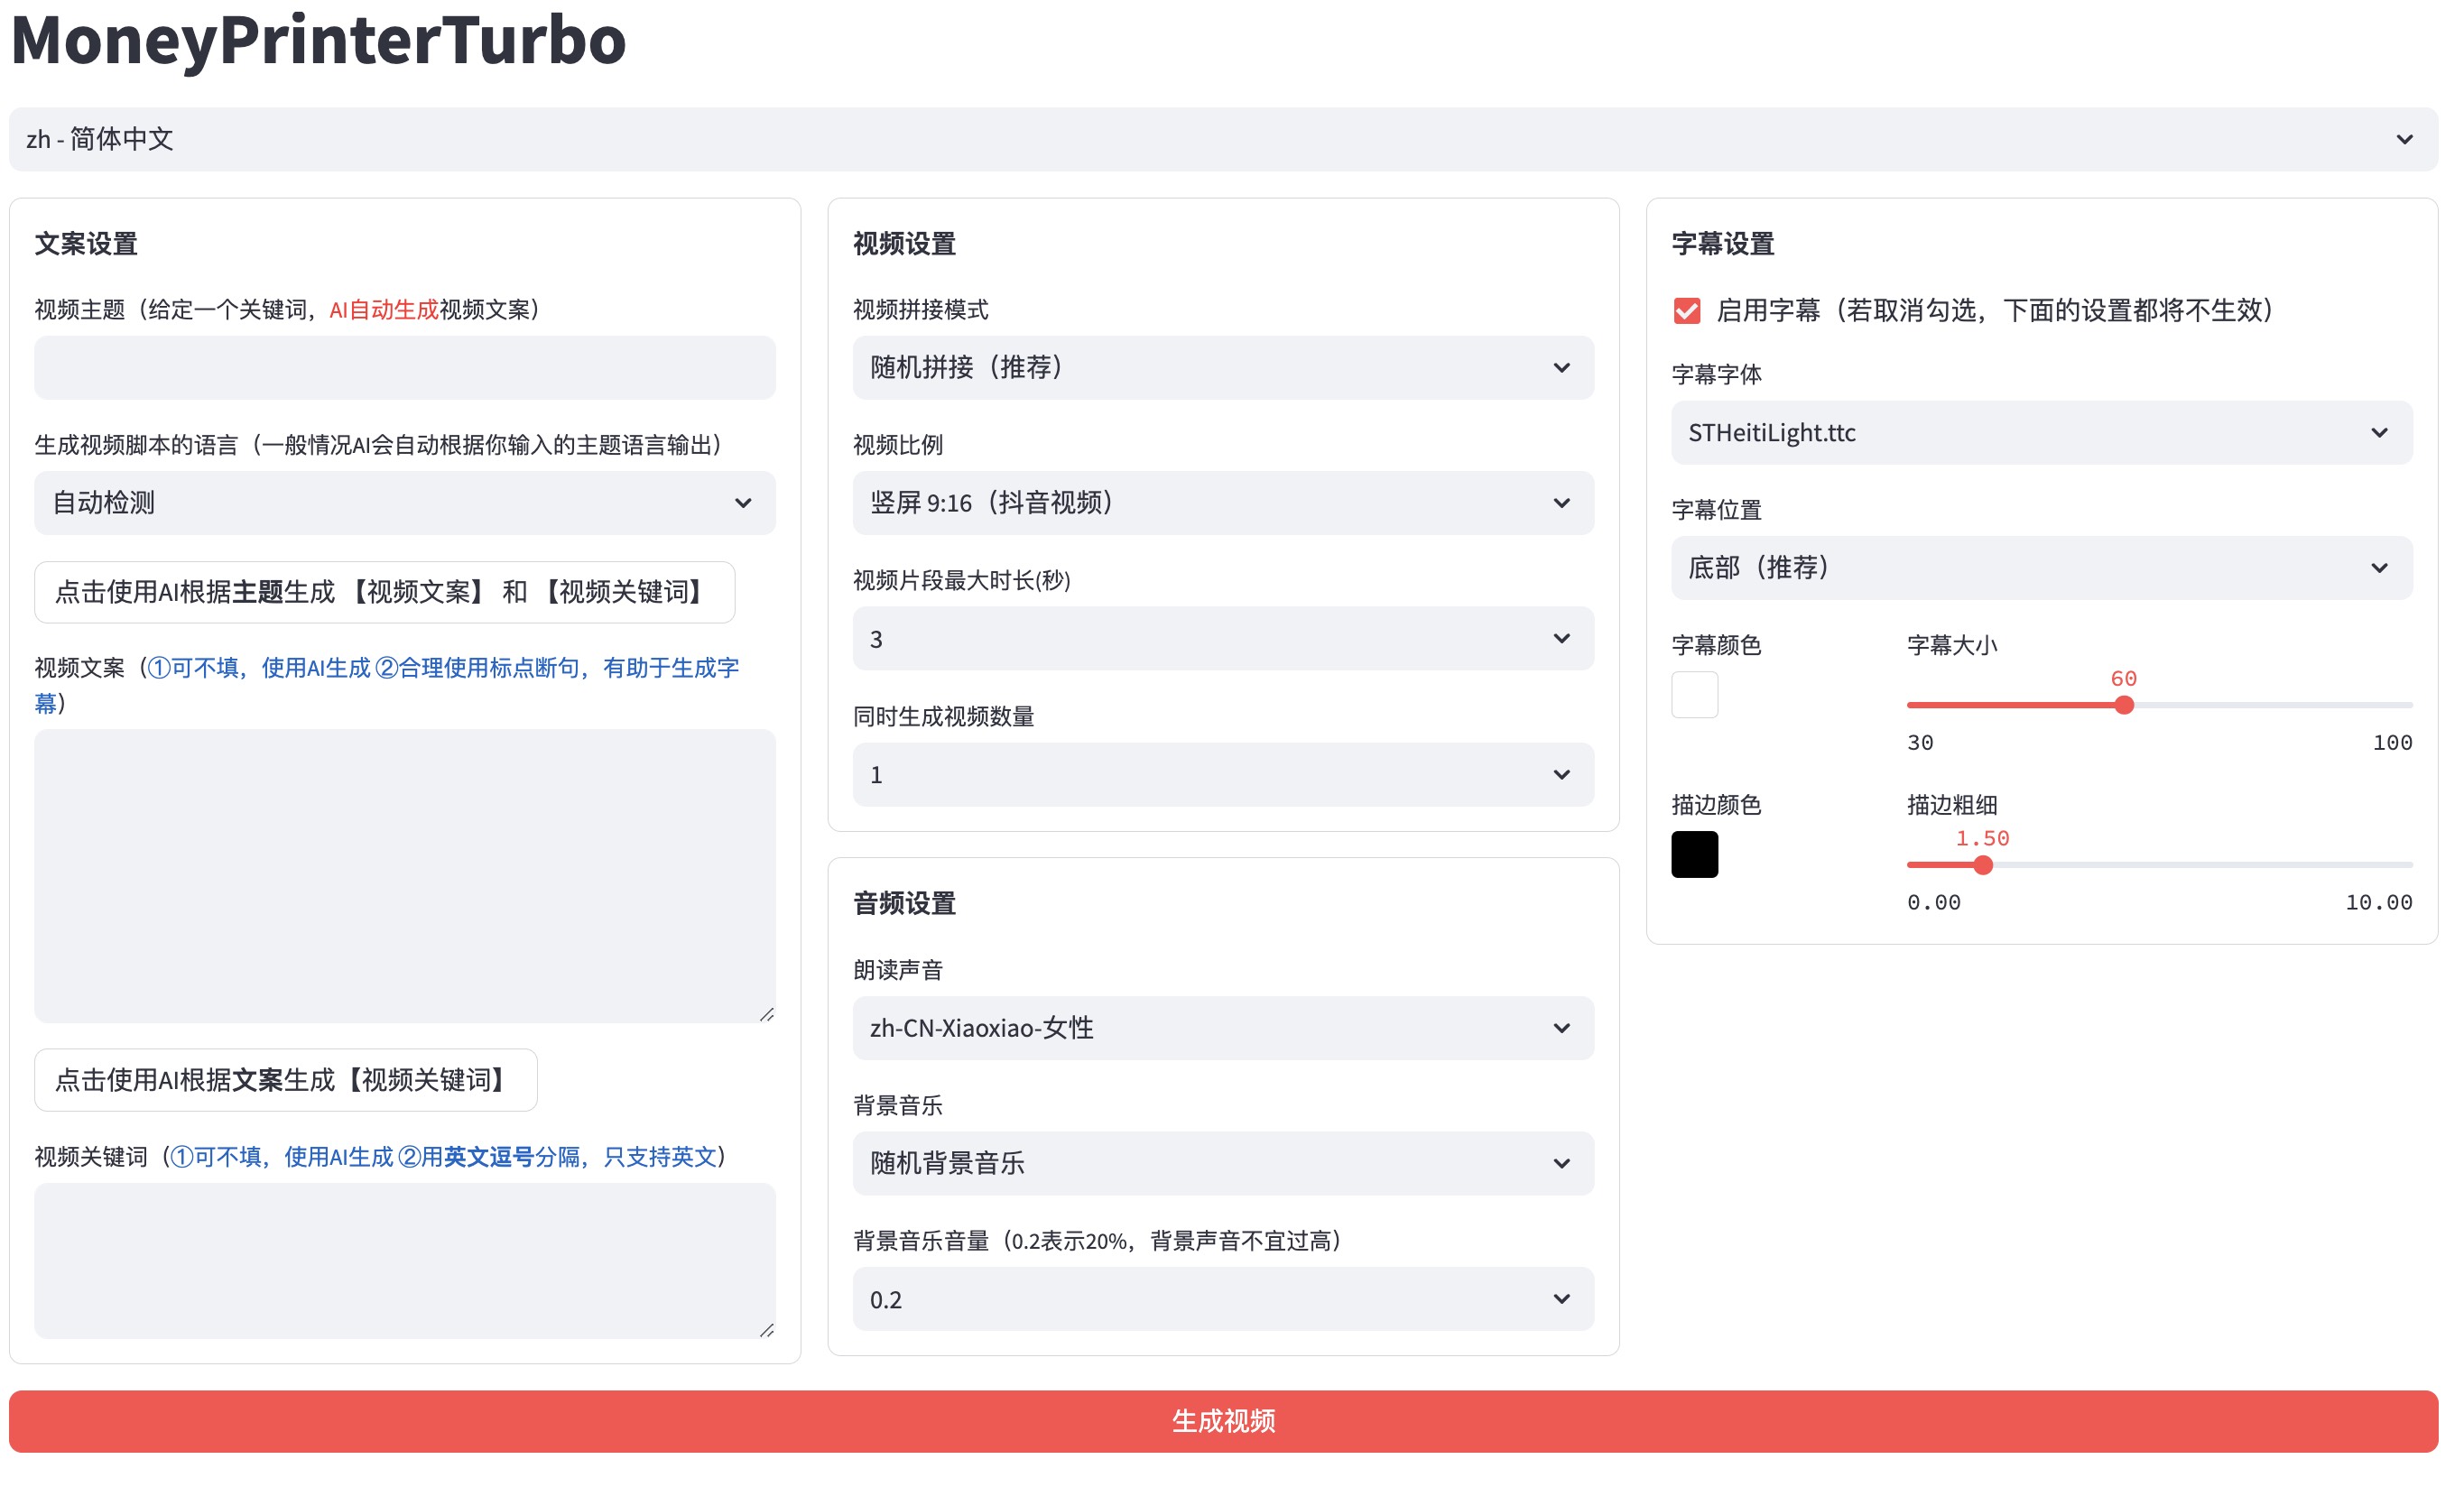2464x1487 pixels.
Task: Click 点击使用AI根据文案生成视频关键词 button
Action: coord(282,1079)
